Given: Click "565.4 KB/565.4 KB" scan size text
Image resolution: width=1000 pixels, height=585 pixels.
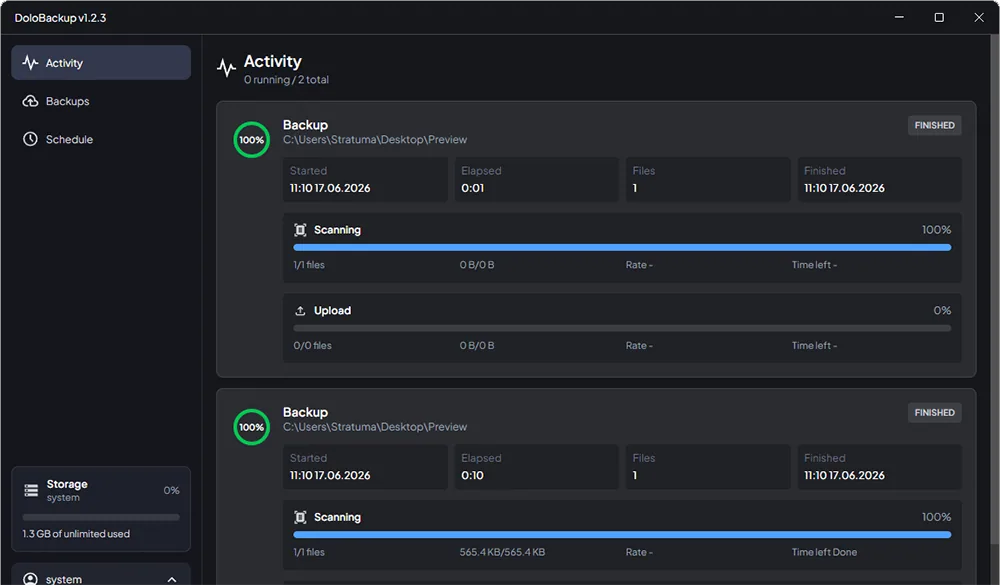Looking at the screenshot, I should click(503, 552).
